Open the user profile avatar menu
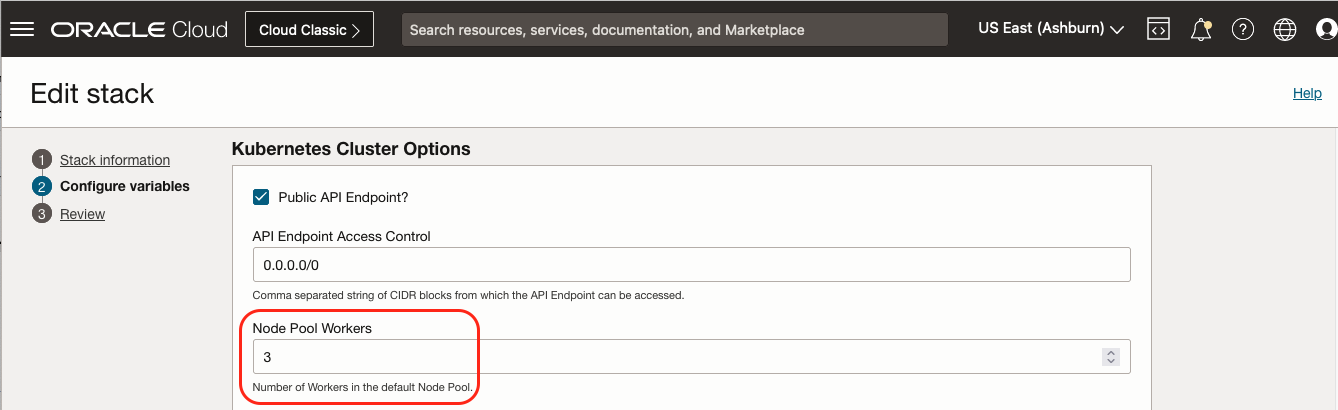 click(1326, 29)
